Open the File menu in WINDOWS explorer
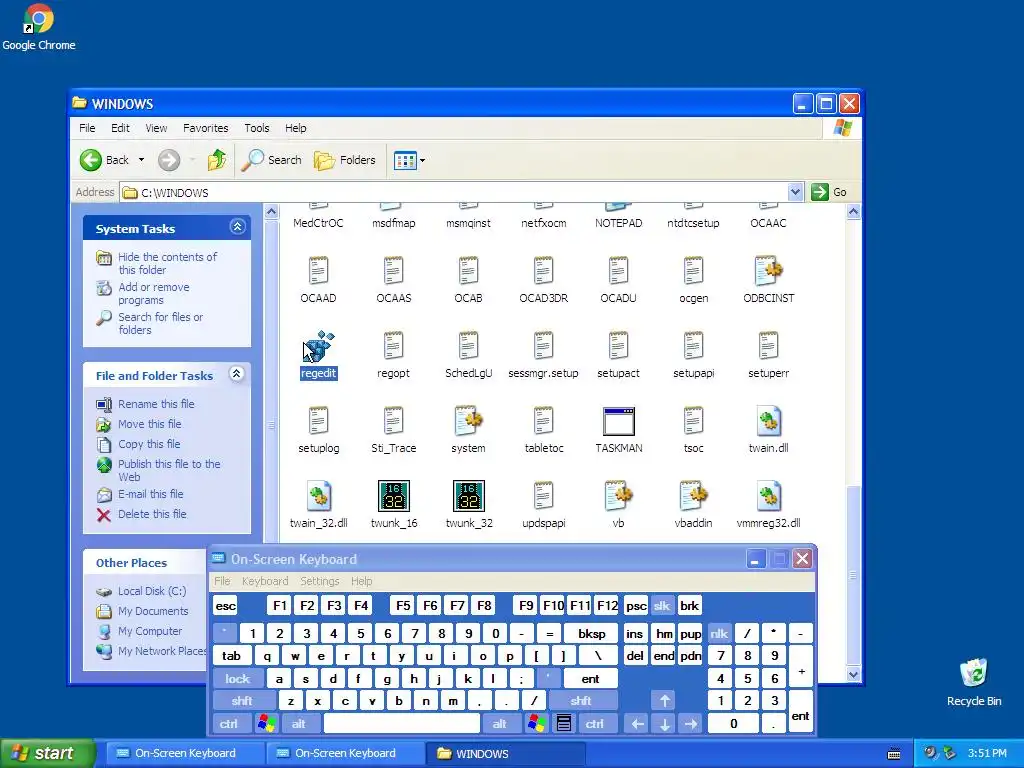The height and width of the screenshot is (768, 1024). pyautogui.click(x=87, y=128)
